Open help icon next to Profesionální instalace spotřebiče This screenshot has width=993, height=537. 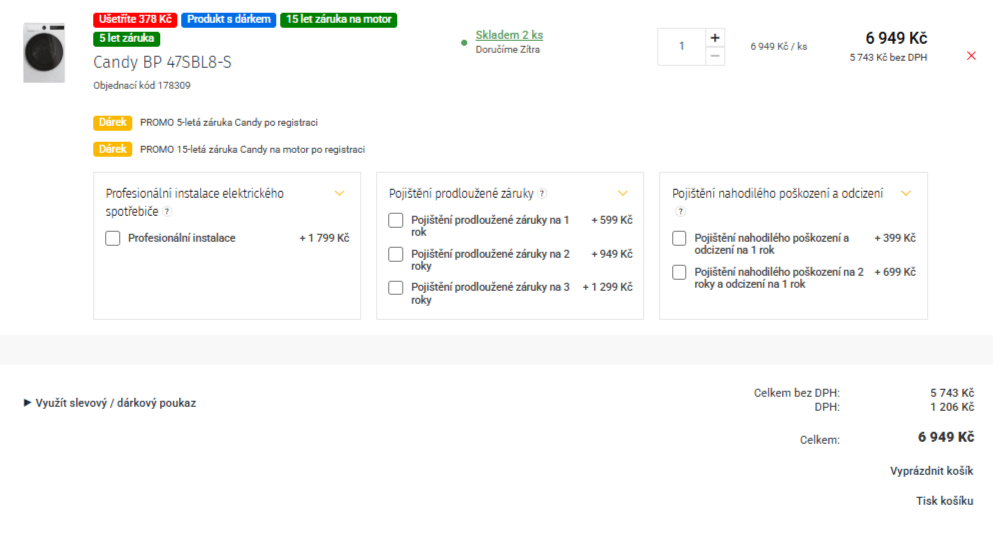pos(167,212)
